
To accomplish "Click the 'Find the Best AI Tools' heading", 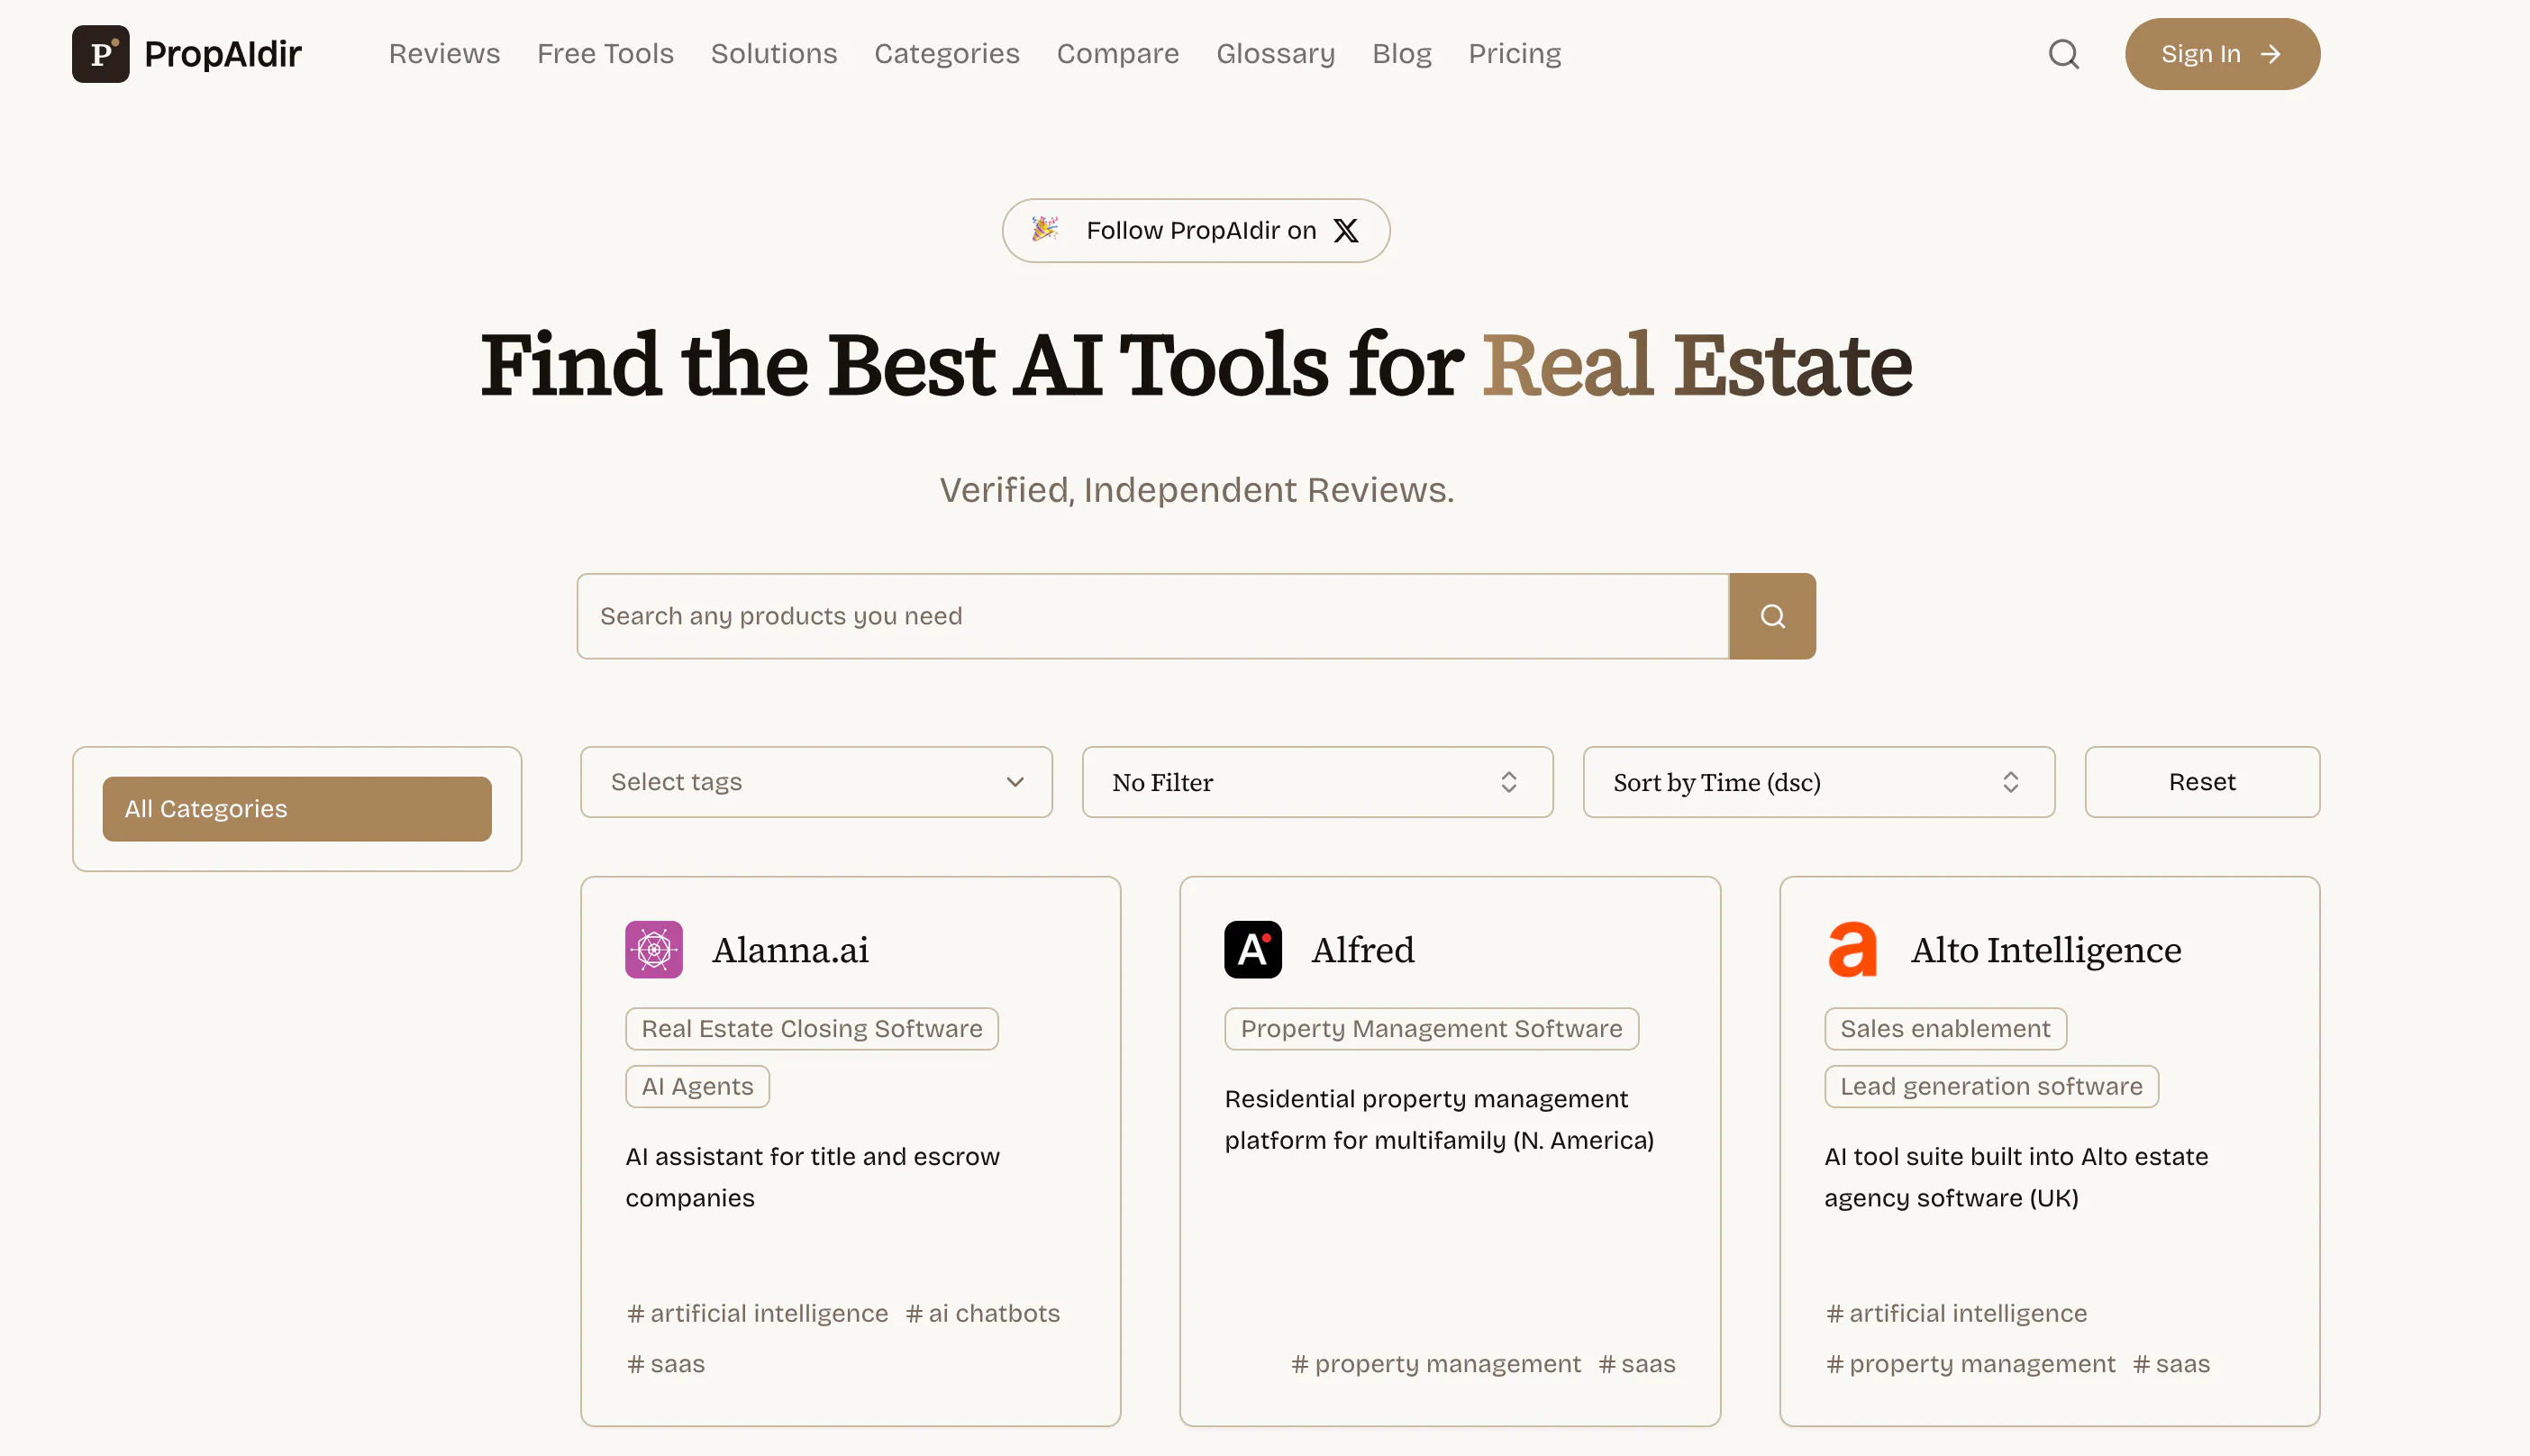I will point(1196,365).
